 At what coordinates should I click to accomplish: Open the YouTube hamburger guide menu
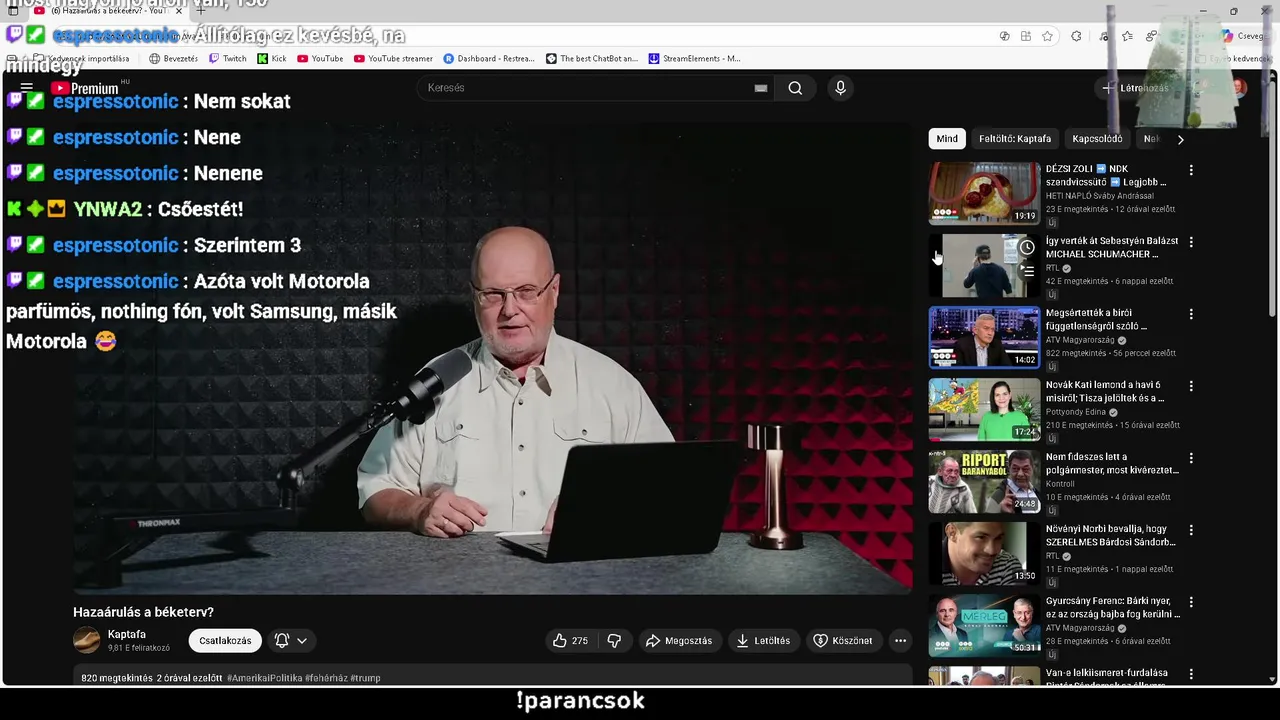(27, 88)
